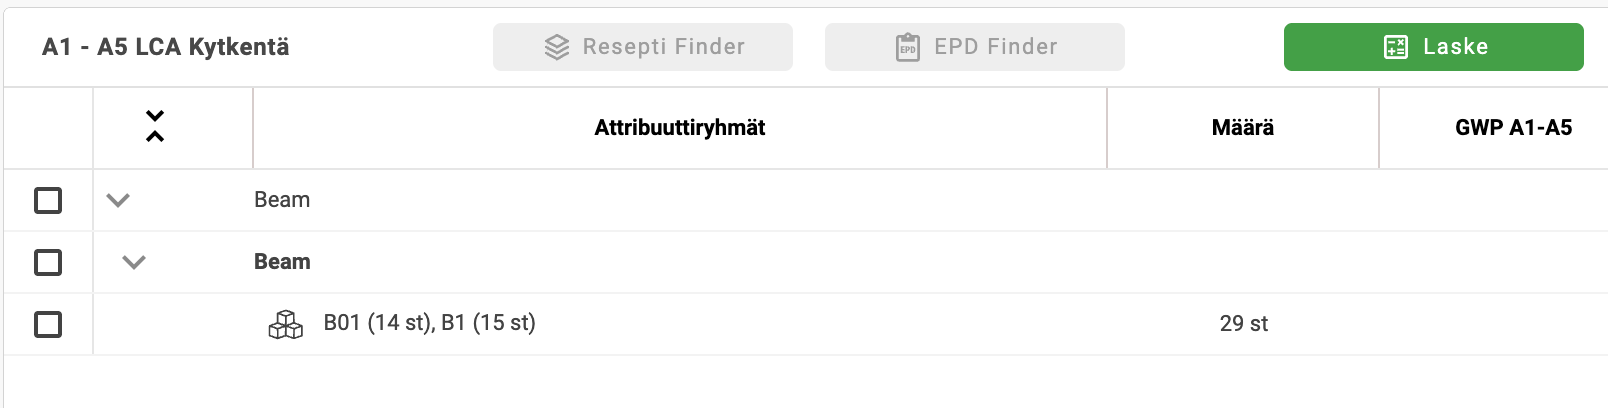Viewport: 1608px width, 408px height.
Task: Select the checkbox for the B01, B1 row
Action: 48,324
